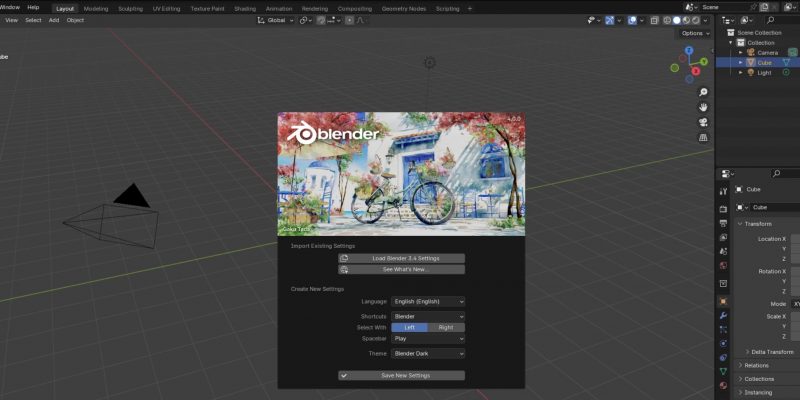Viewport: 800px width, 400px height.
Task: Click the new scene icon in top bar
Action: pyautogui.click(x=764, y=7)
